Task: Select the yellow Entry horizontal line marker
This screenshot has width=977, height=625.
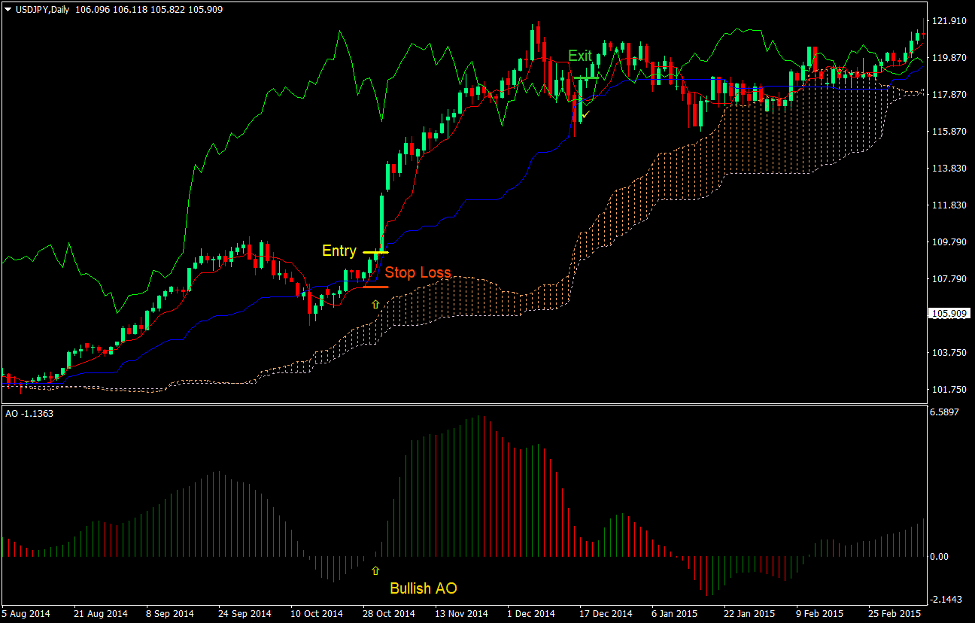Action: pyautogui.click(x=375, y=252)
